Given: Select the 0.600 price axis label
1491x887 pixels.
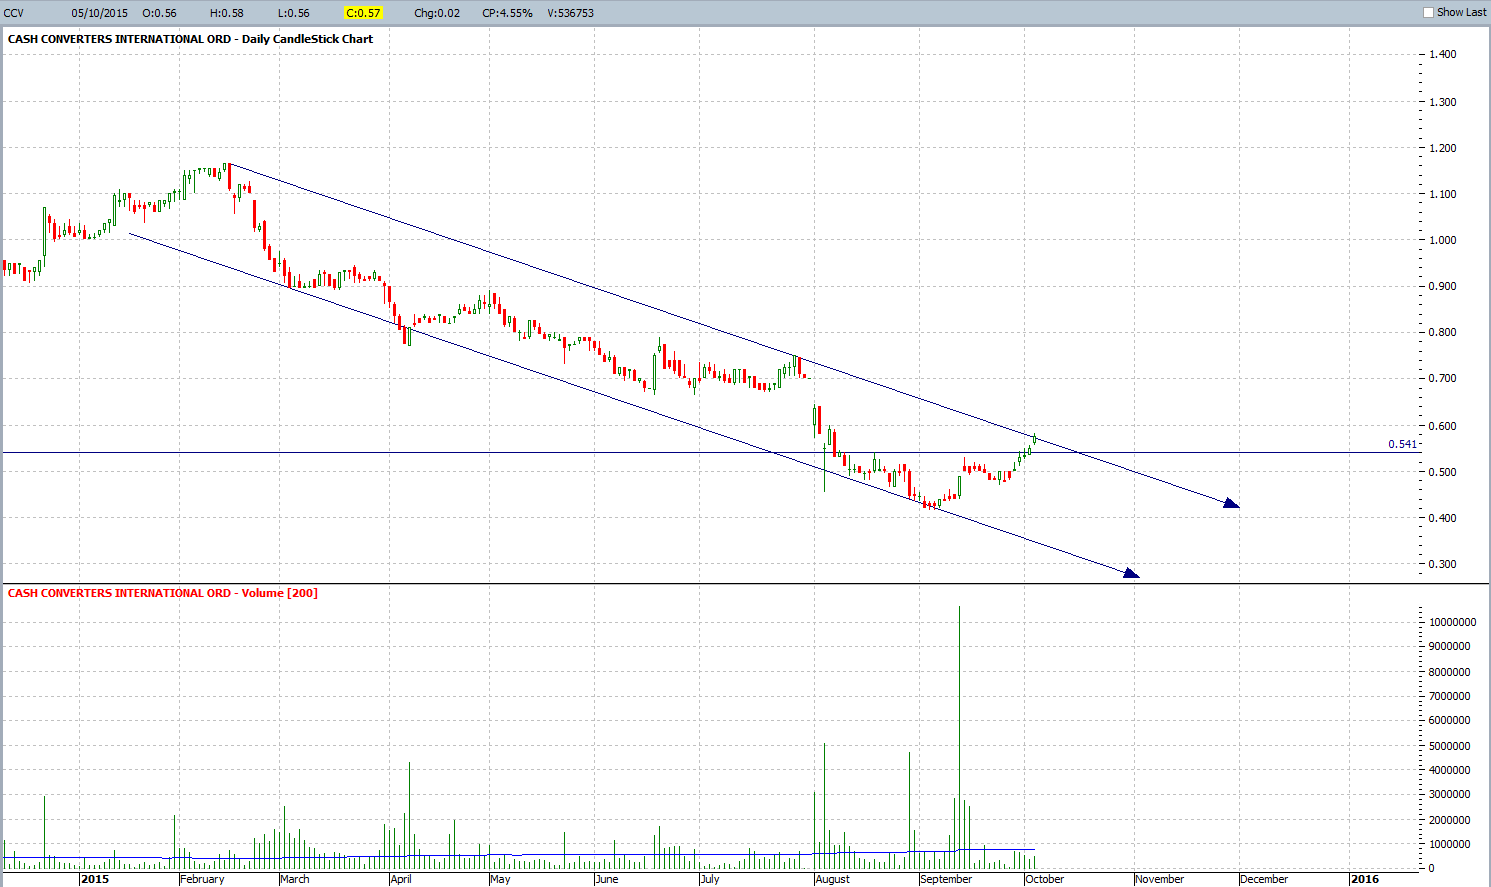Looking at the screenshot, I should tap(1442, 426).
